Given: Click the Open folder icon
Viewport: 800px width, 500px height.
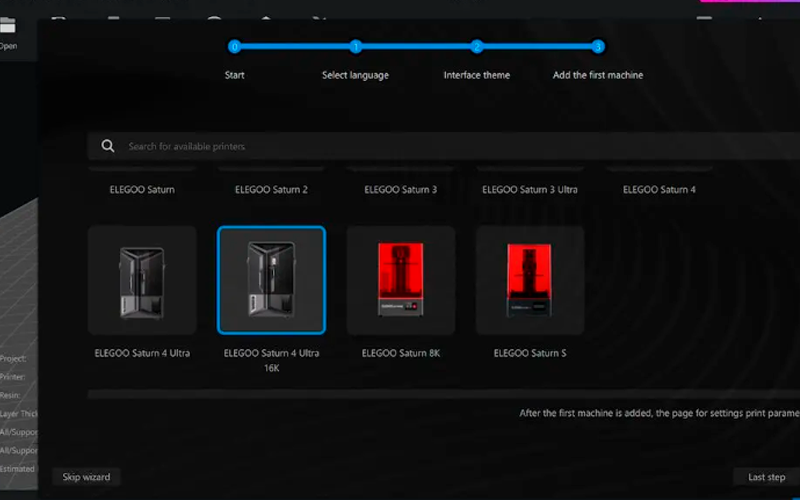Looking at the screenshot, I should pyautogui.click(x=8, y=24).
